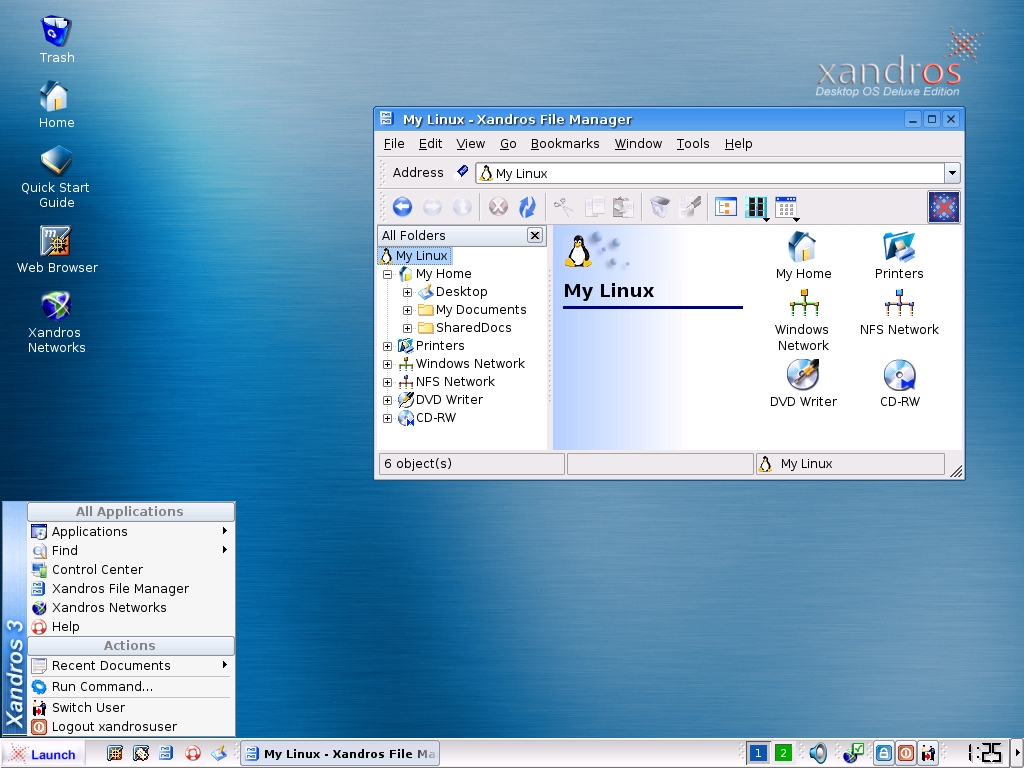
Task: Close the All Folders side panel
Action: click(x=535, y=235)
